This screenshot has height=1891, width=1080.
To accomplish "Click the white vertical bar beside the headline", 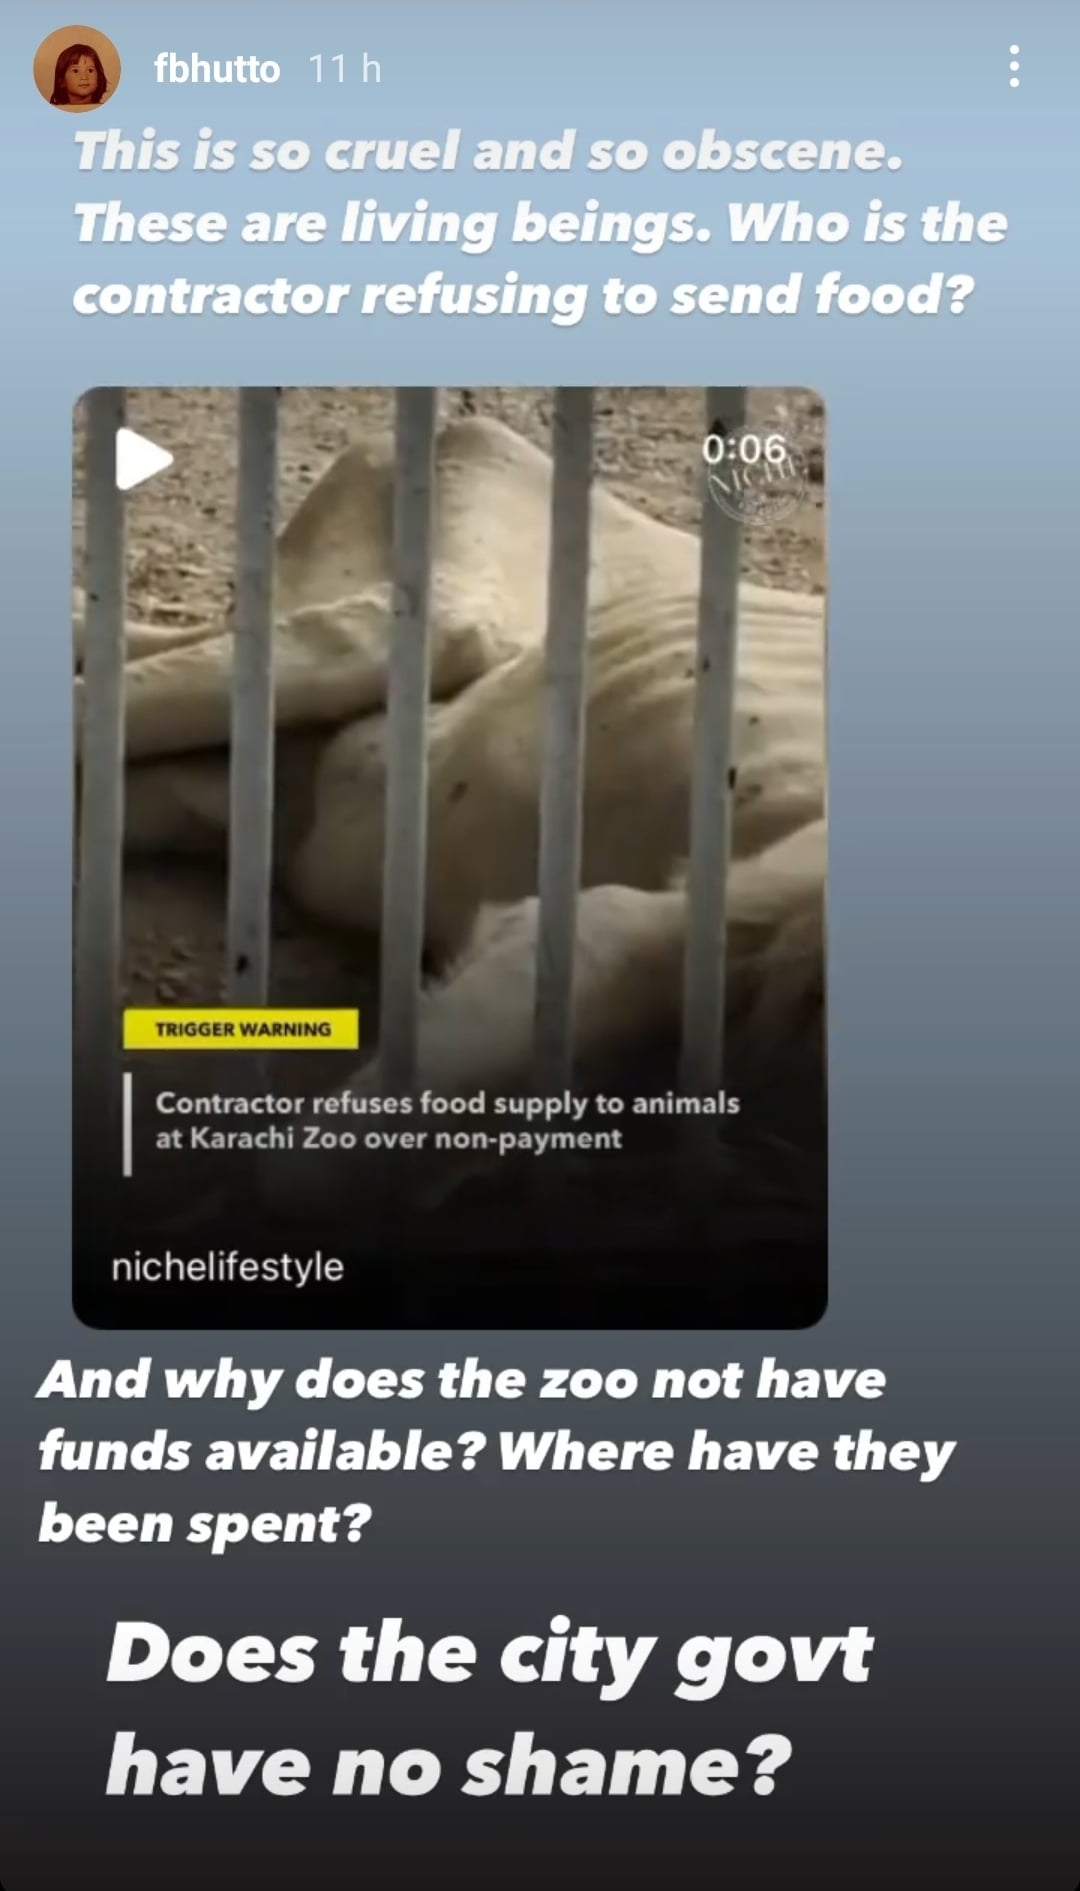I will click(127, 1124).
